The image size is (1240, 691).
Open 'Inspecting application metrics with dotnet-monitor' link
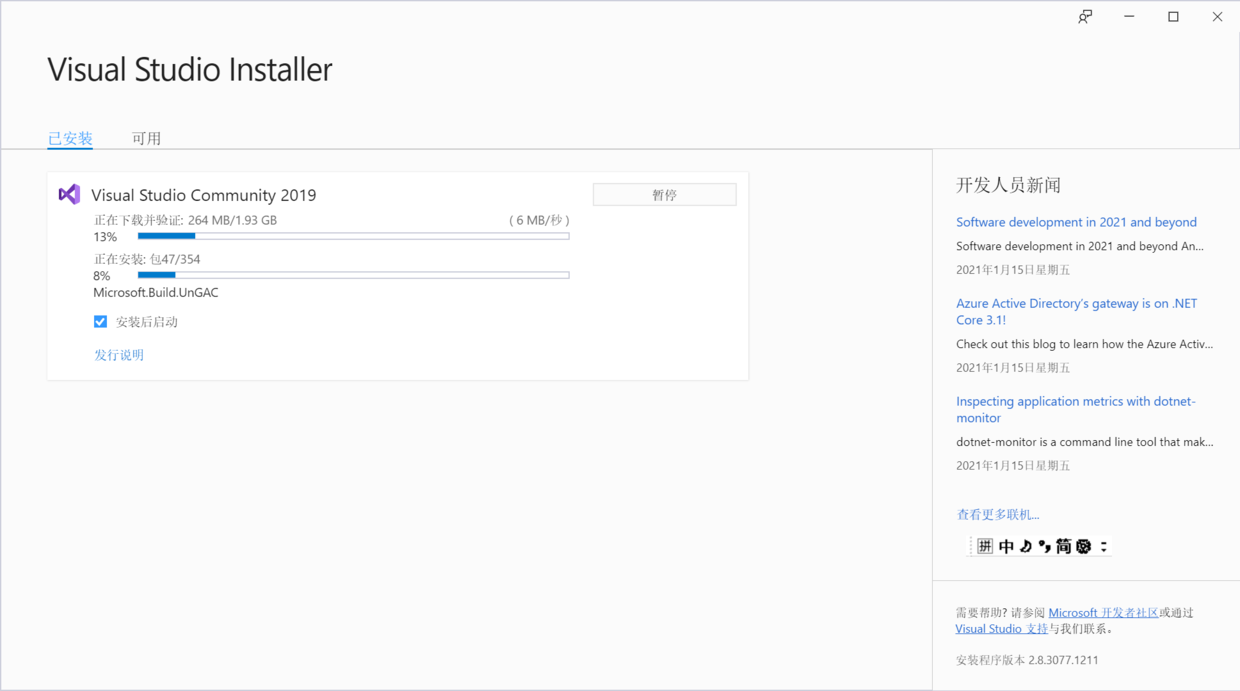click(1076, 410)
